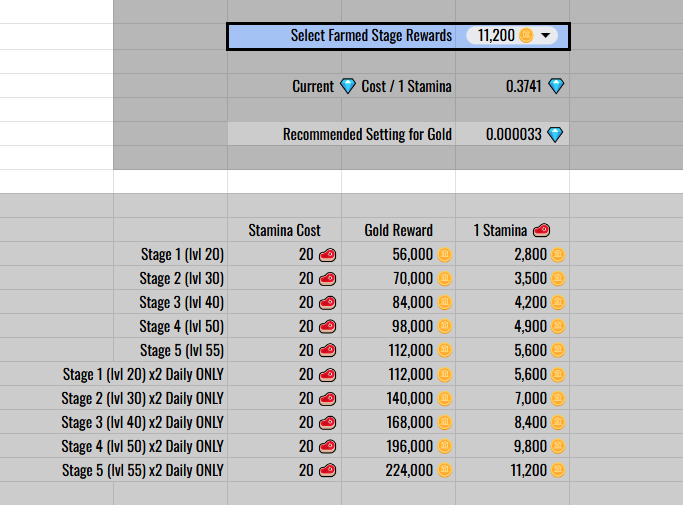
Task: Click the gem icon beside 0.000033
Action: [x=556, y=134]
